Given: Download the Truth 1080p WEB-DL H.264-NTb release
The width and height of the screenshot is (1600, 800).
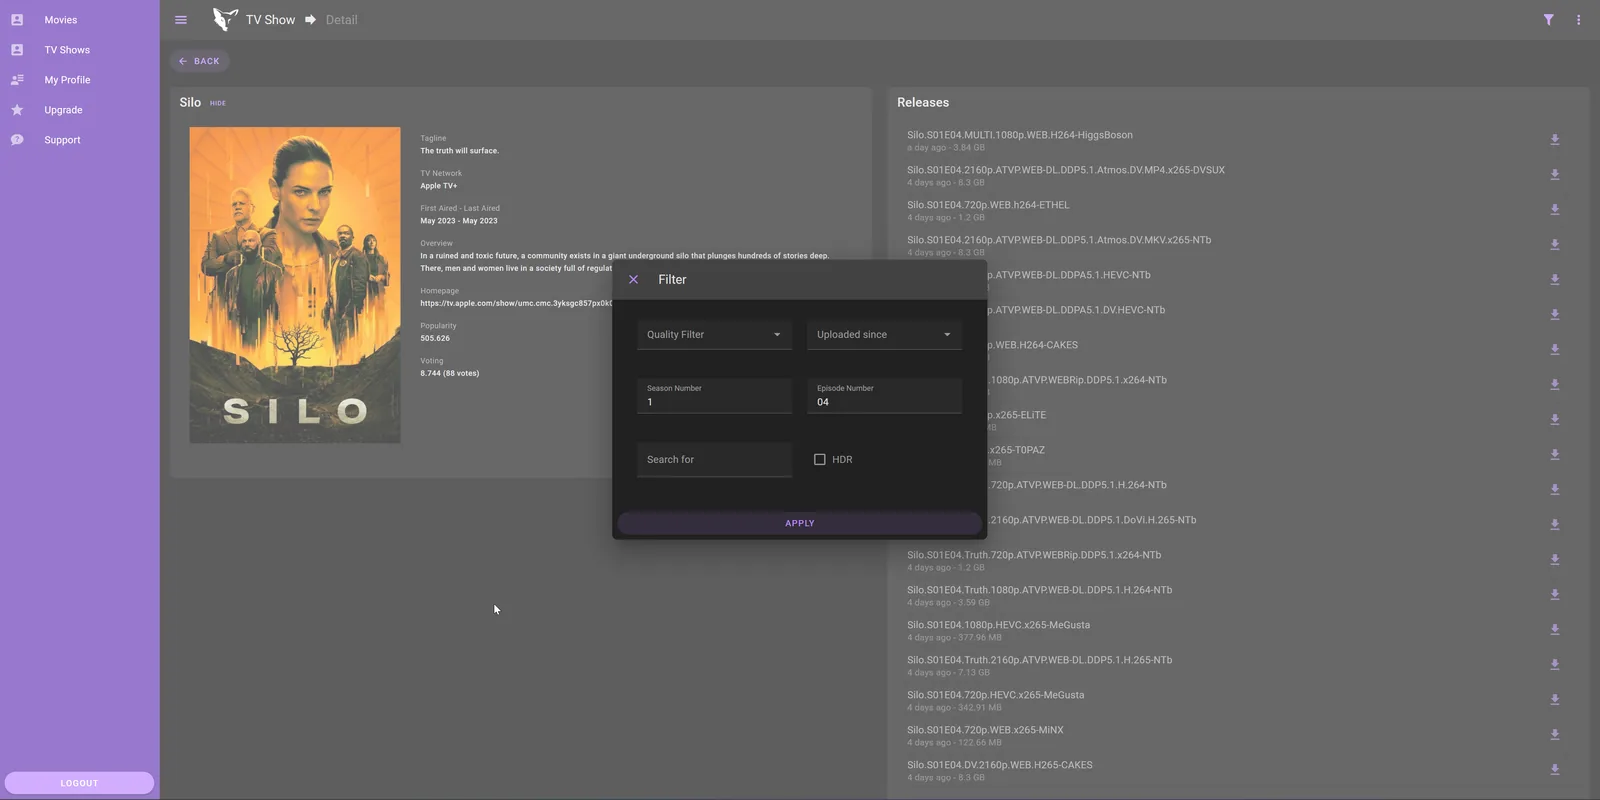Looking at the screenshot, I should [x=1554, y=595].
